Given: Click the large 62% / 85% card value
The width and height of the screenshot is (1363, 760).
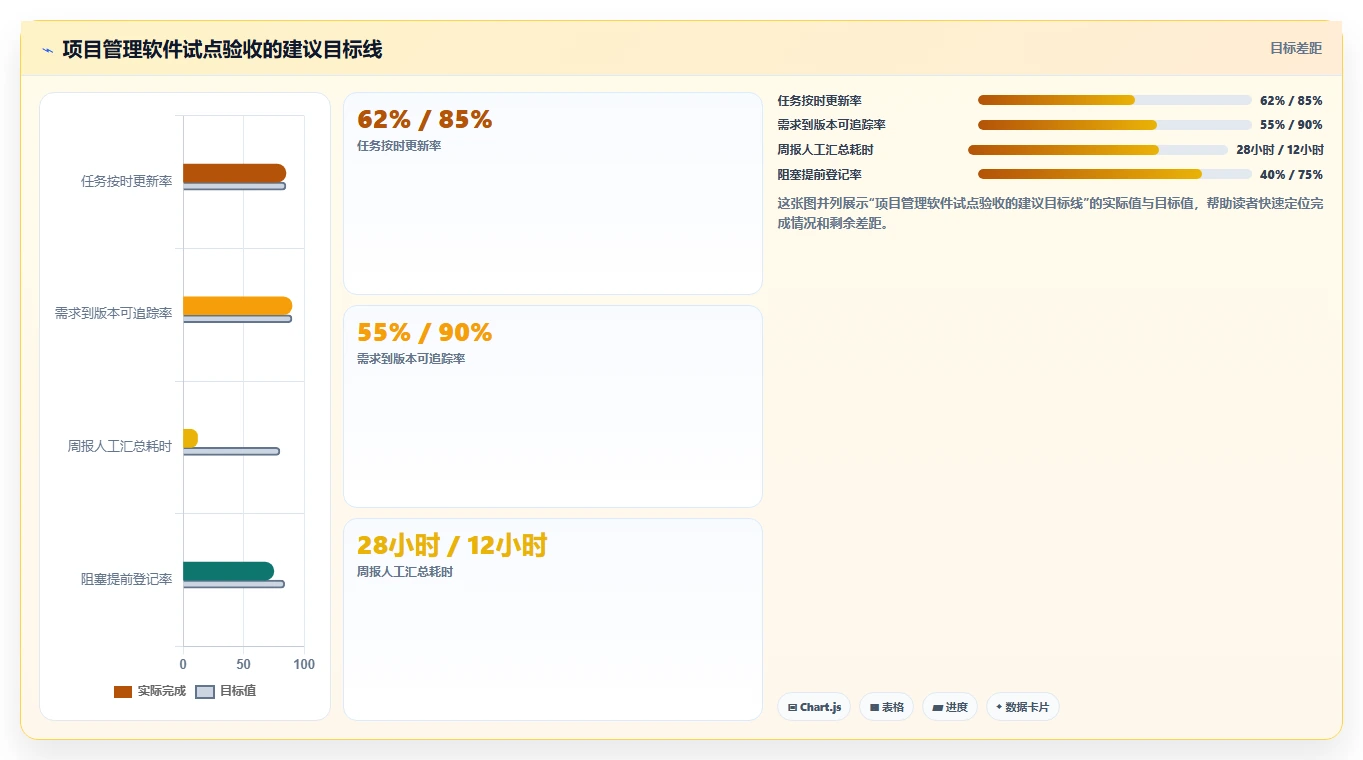Looking at the screenshot, I should (x=425, y=120).
